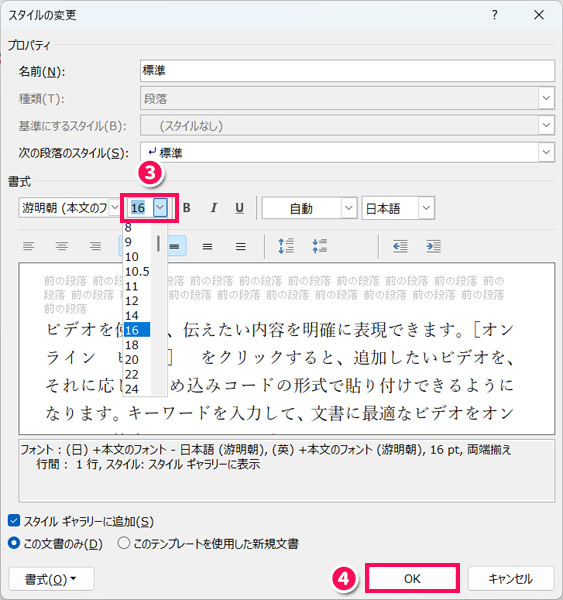Image resolution: width=563 pixels, height=600 pixels.
Task: Choose font size 10.5 from list
Action: click(137, 271)
